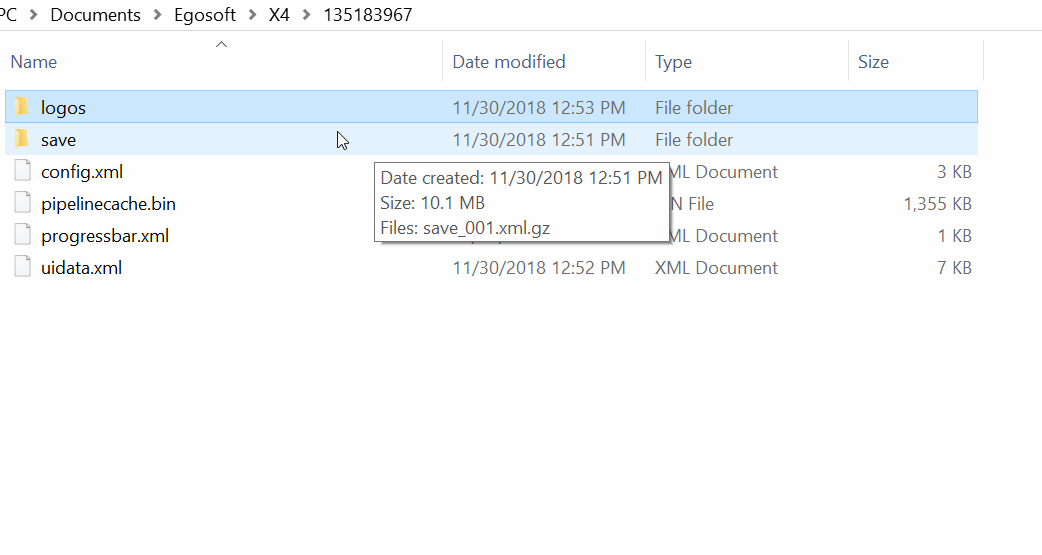The image size is (1042, 555).
Task: Select the uidata.xml file name
Action: tap(81, 268)
